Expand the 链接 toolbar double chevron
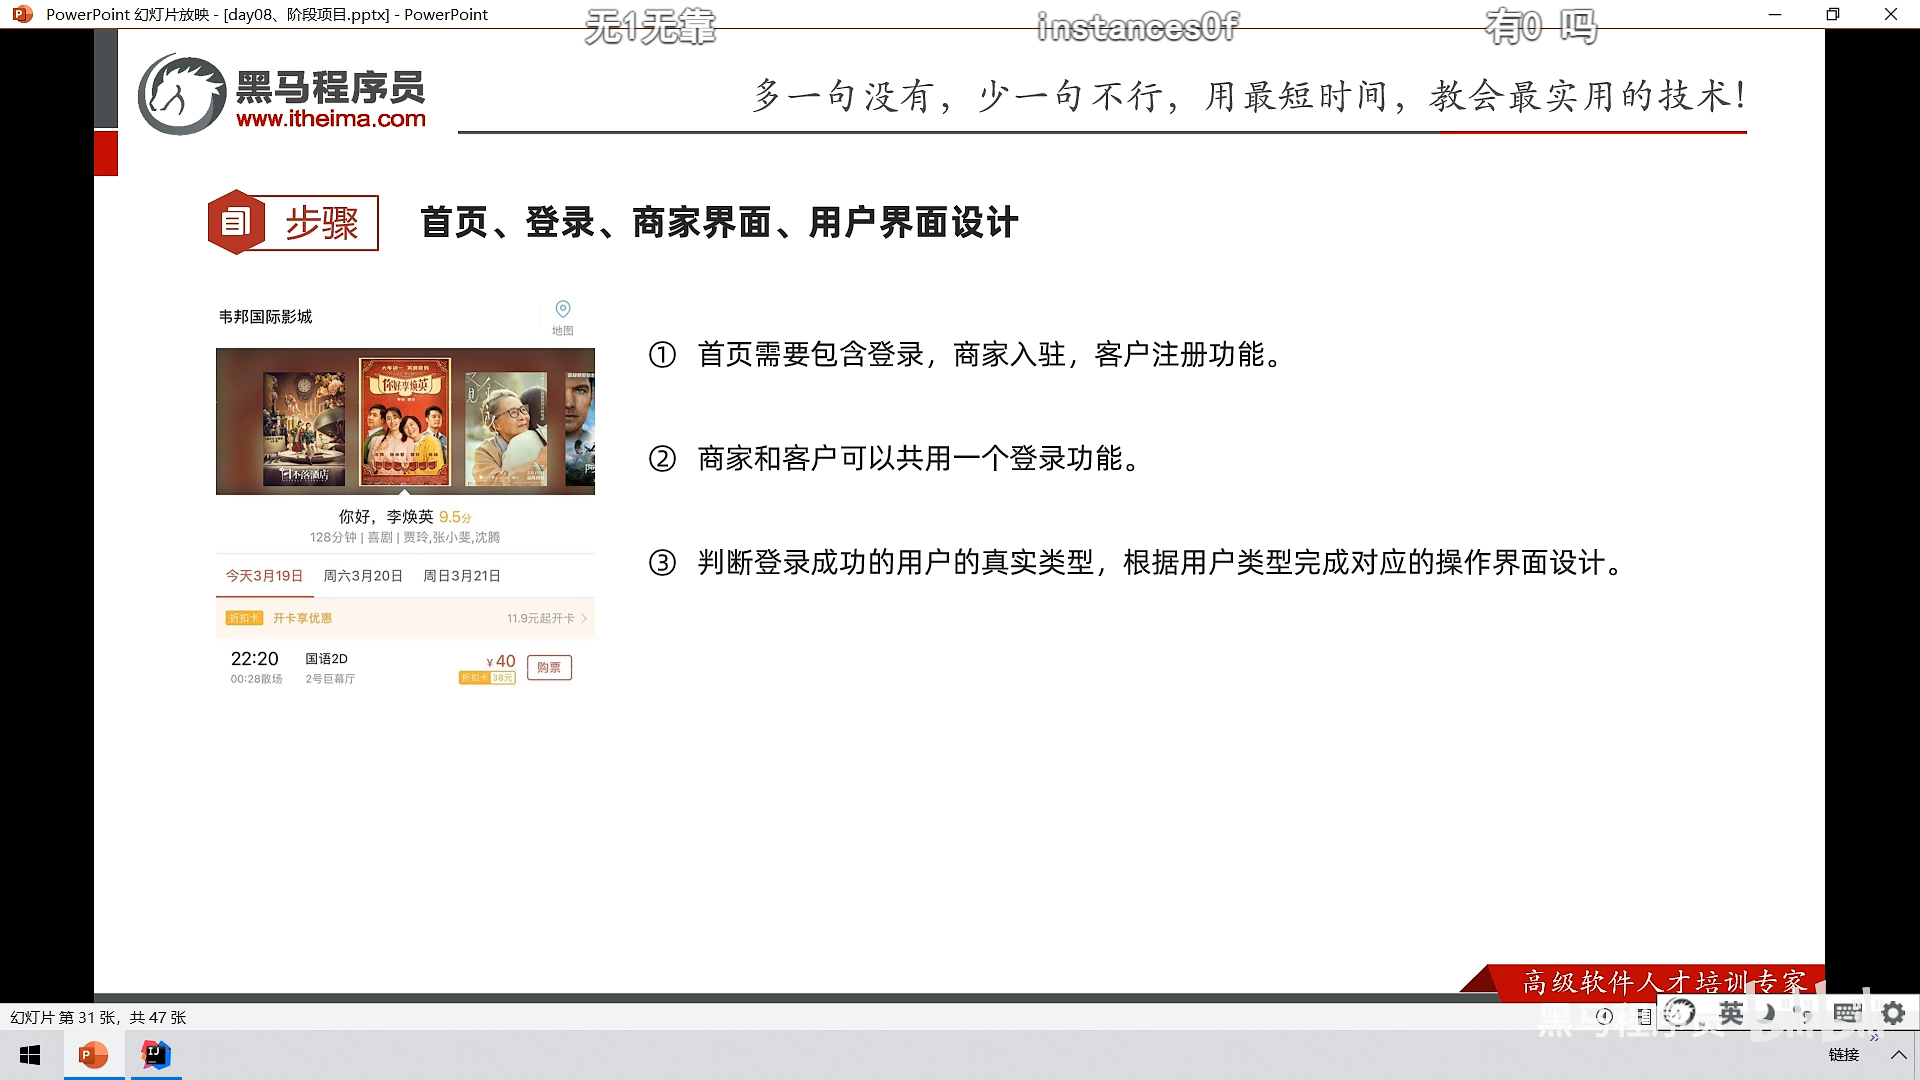This screenshot has width=1920, height=1080. point(1873,1038)
